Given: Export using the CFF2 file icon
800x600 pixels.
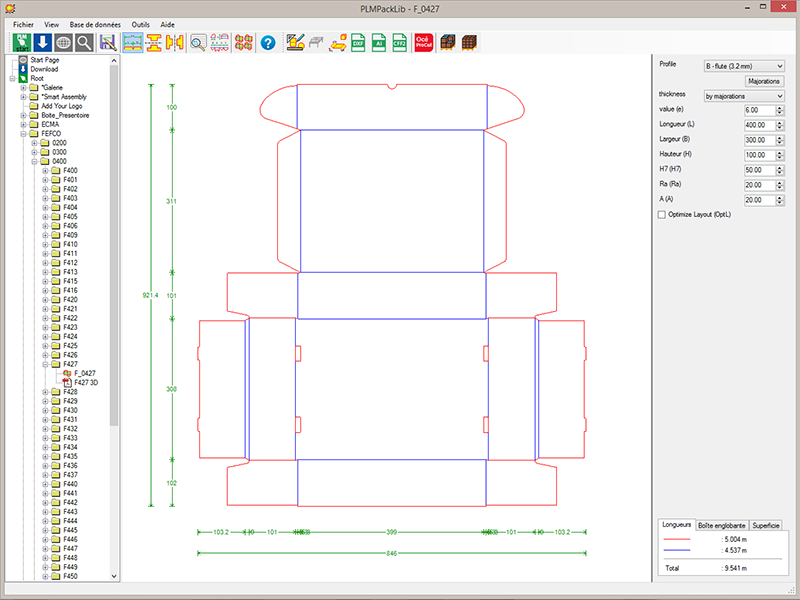Looking at the screenshot, I should coord(401,42).
